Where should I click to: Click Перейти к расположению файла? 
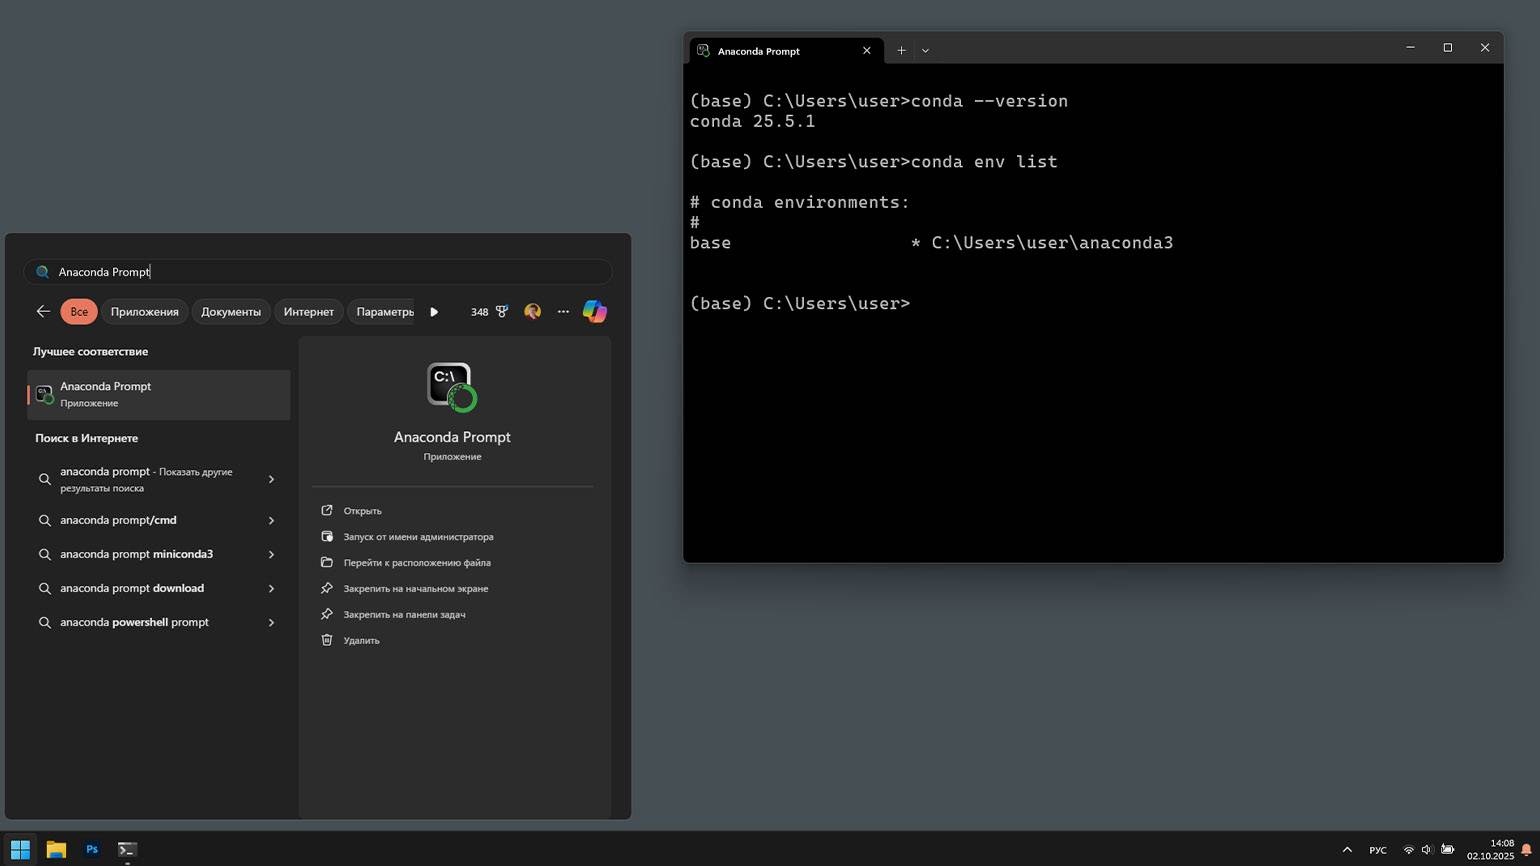coord(416,563)
